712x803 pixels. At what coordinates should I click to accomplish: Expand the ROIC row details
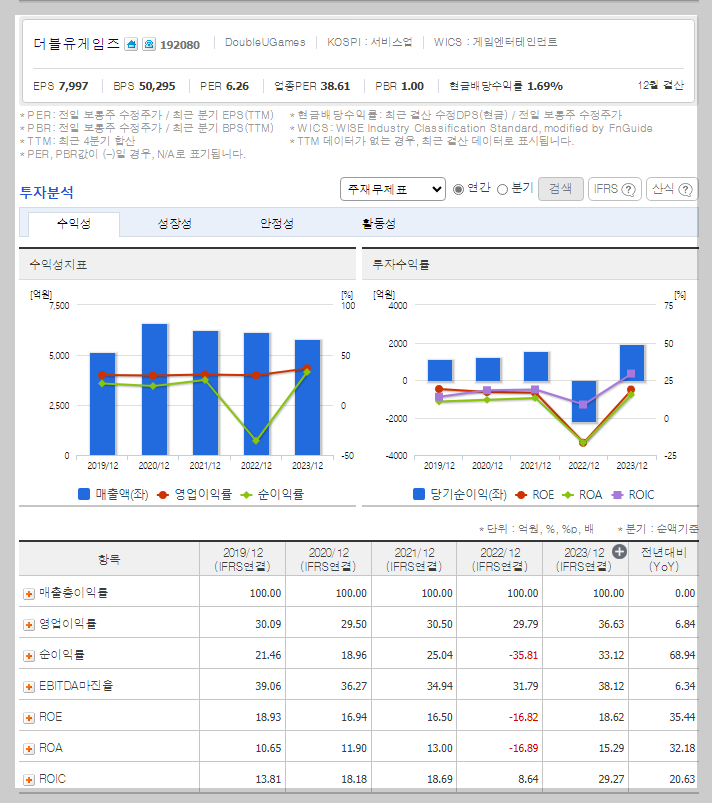pyautogui.click(x=29, y=780)
